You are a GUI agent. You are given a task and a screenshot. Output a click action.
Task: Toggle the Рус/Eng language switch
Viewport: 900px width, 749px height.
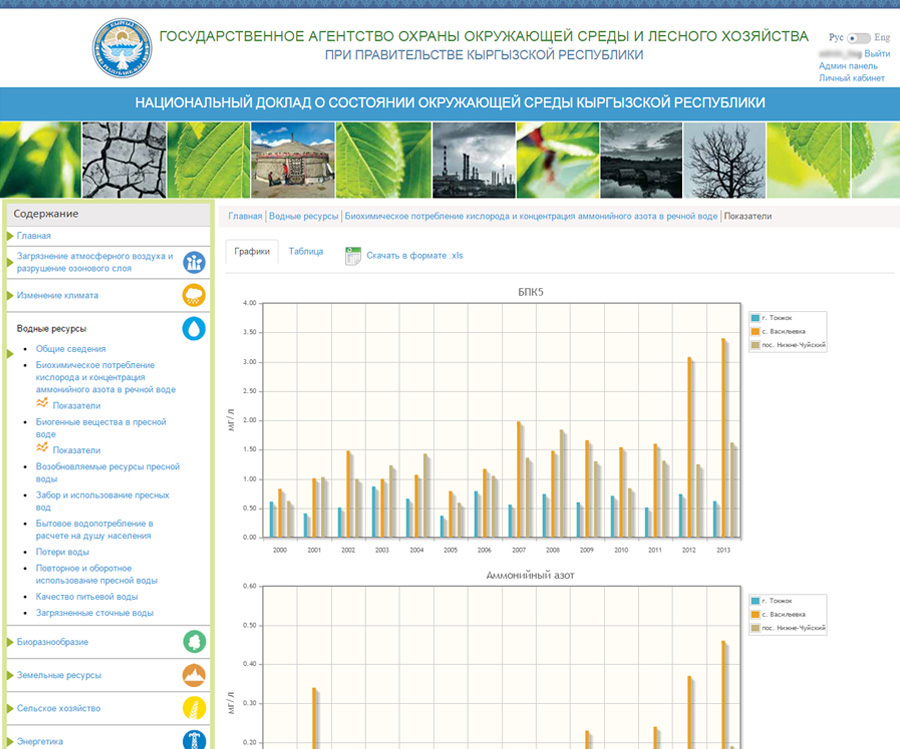point(859,38)
